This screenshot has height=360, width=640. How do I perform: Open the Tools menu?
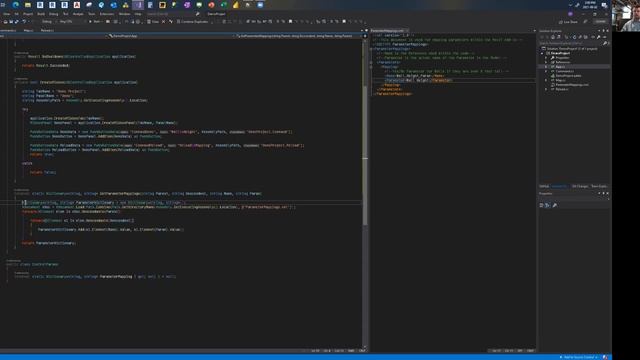tap(91, 14)
